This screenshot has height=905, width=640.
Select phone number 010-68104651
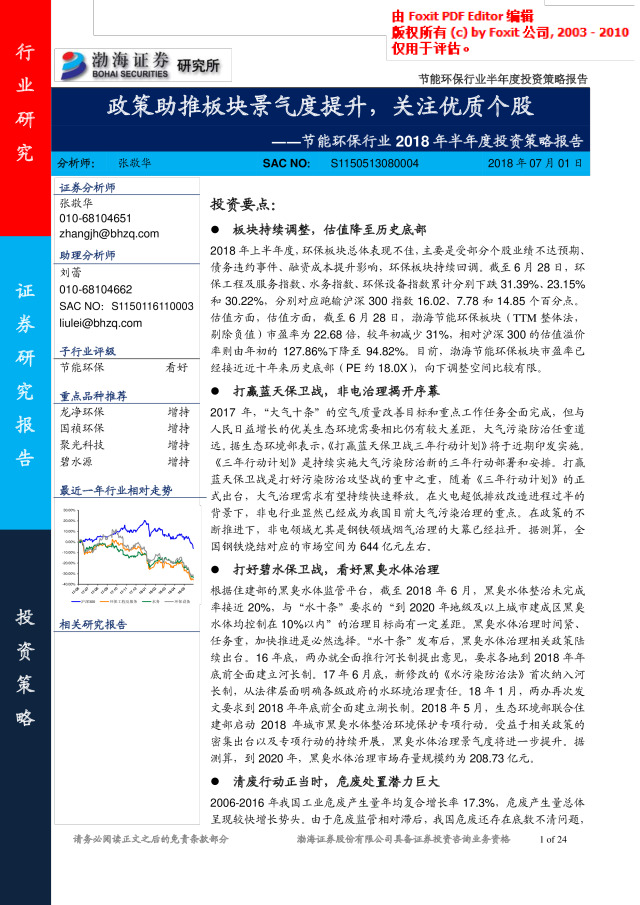[x=95, y=218]
